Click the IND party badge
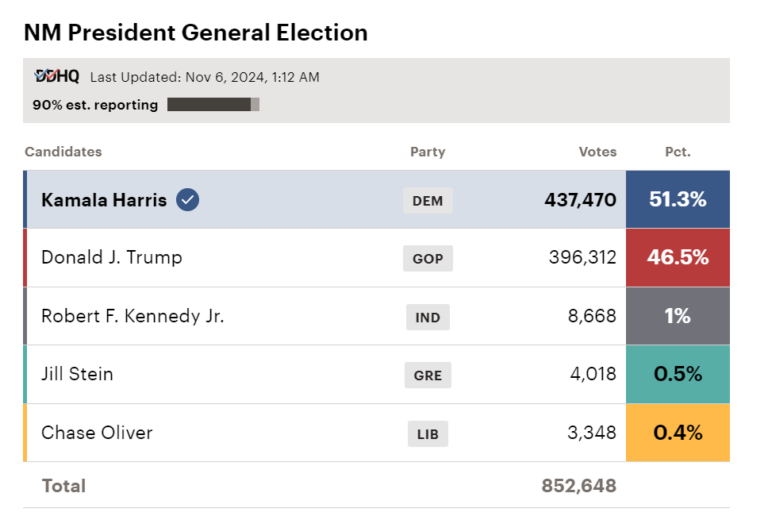 [428, 317]
